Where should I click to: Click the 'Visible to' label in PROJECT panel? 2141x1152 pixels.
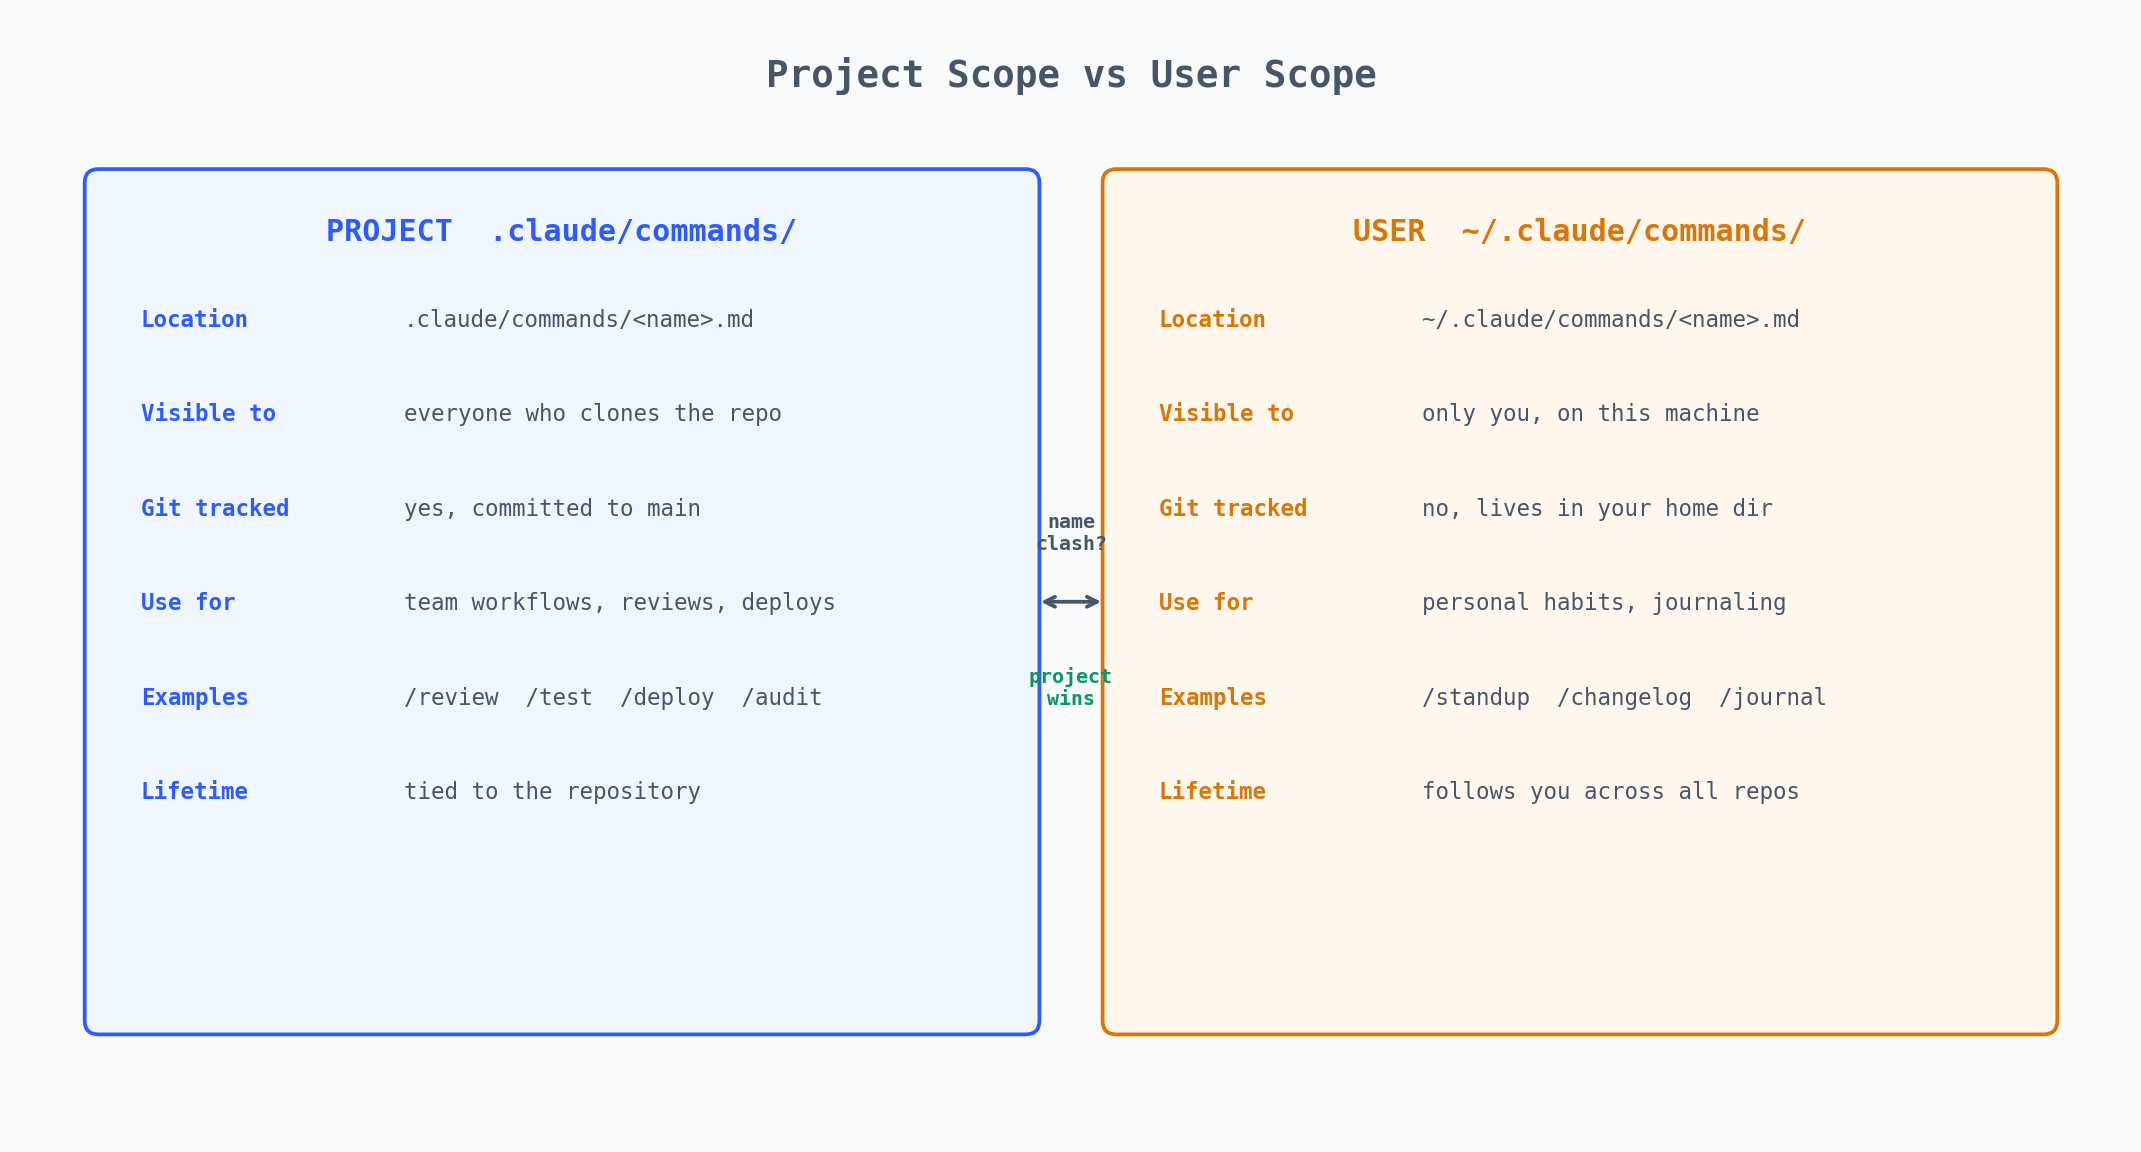(x=208, y=414)
